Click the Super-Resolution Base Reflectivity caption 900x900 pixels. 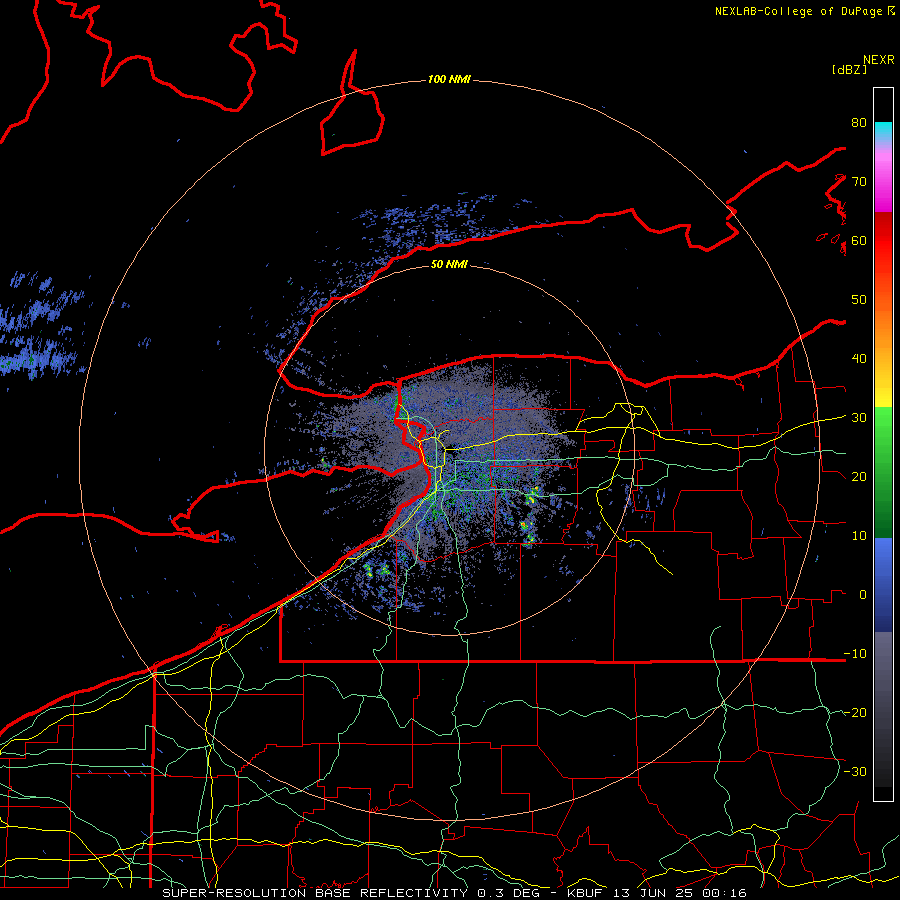pos(315,893)
